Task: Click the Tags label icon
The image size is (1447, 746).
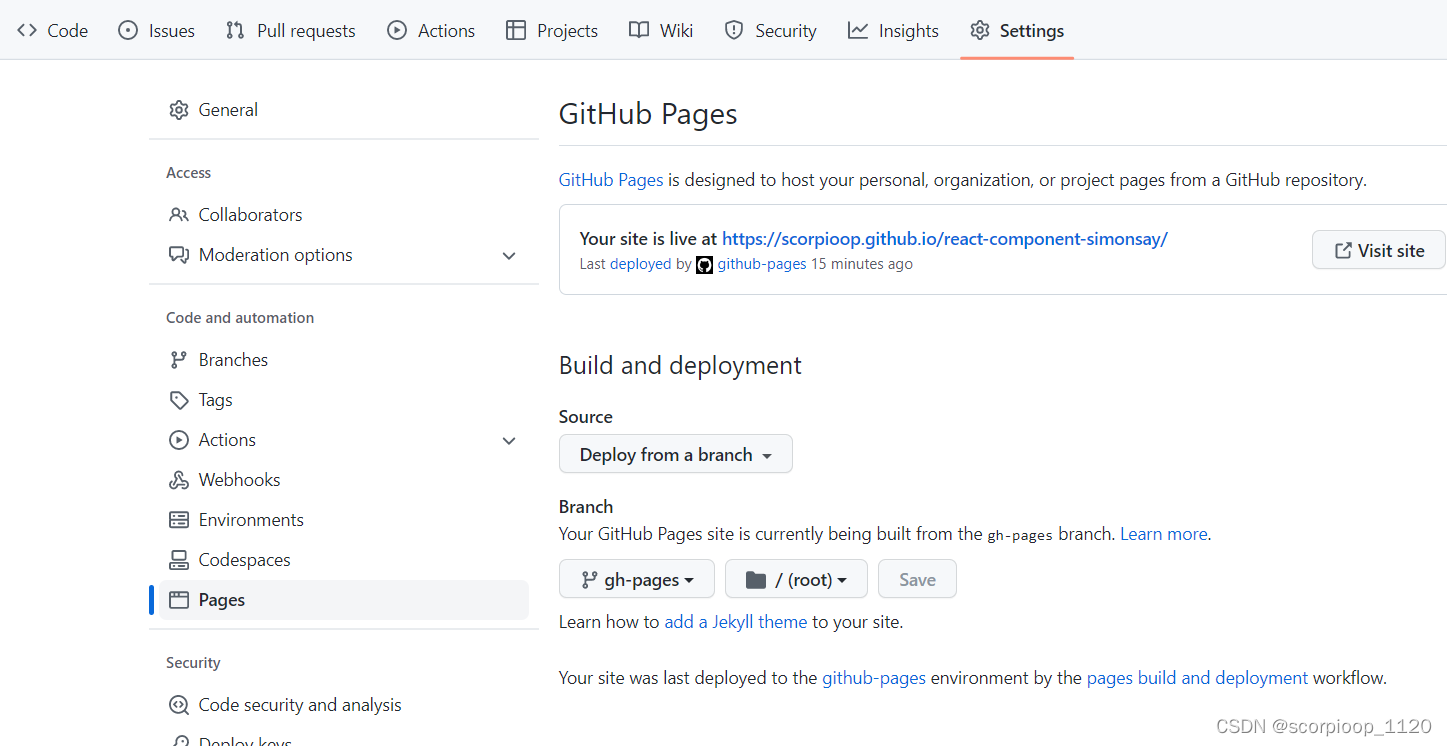Action: tap(178, 399)
